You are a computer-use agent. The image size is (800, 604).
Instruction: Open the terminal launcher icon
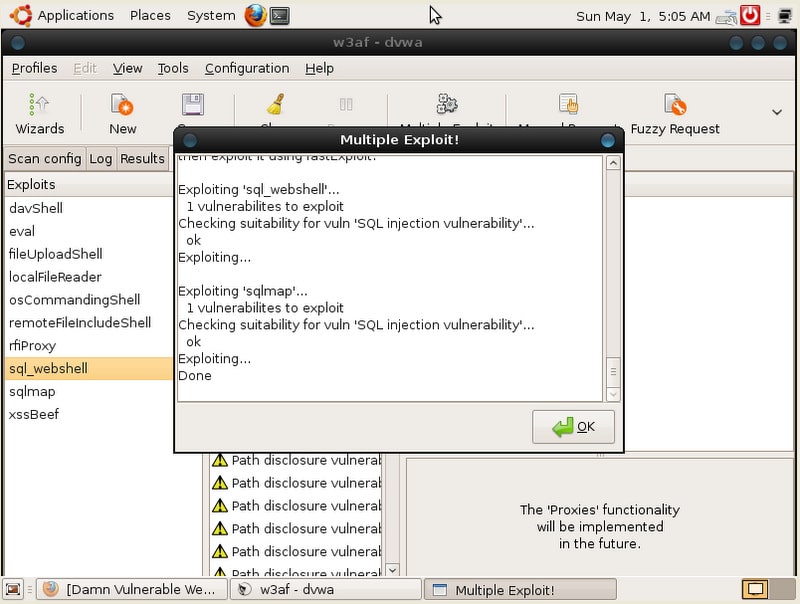pyautogui.click(x=281, y=15)
